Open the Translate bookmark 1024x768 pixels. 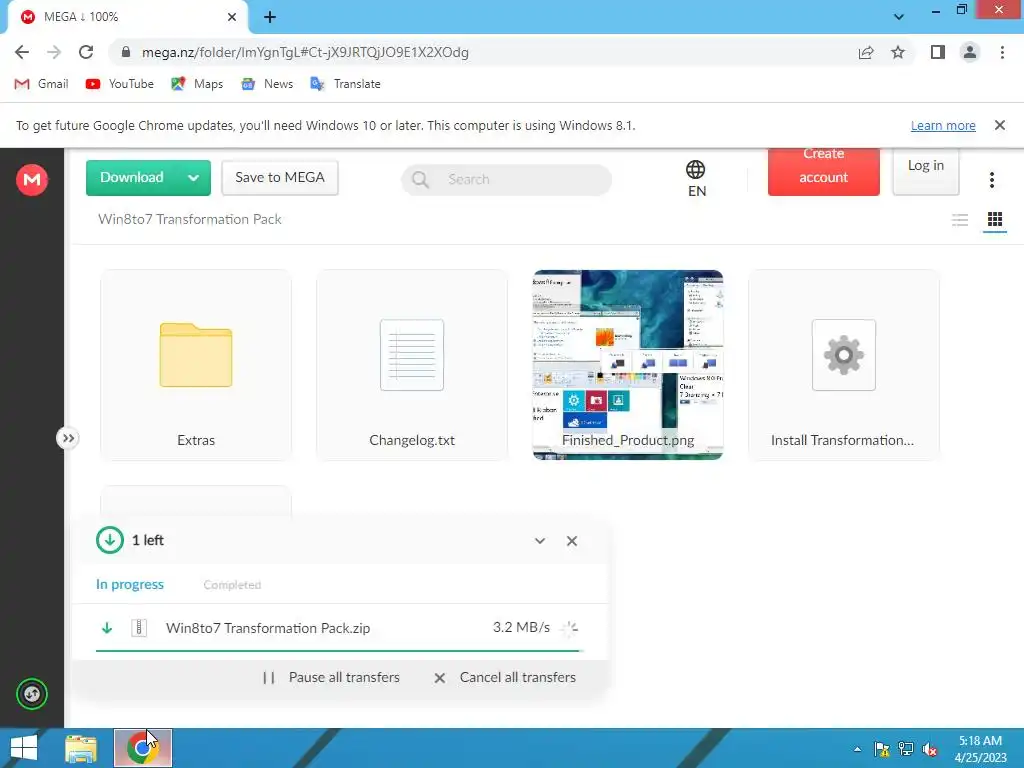pyautogui.click(x=345, y=84)
